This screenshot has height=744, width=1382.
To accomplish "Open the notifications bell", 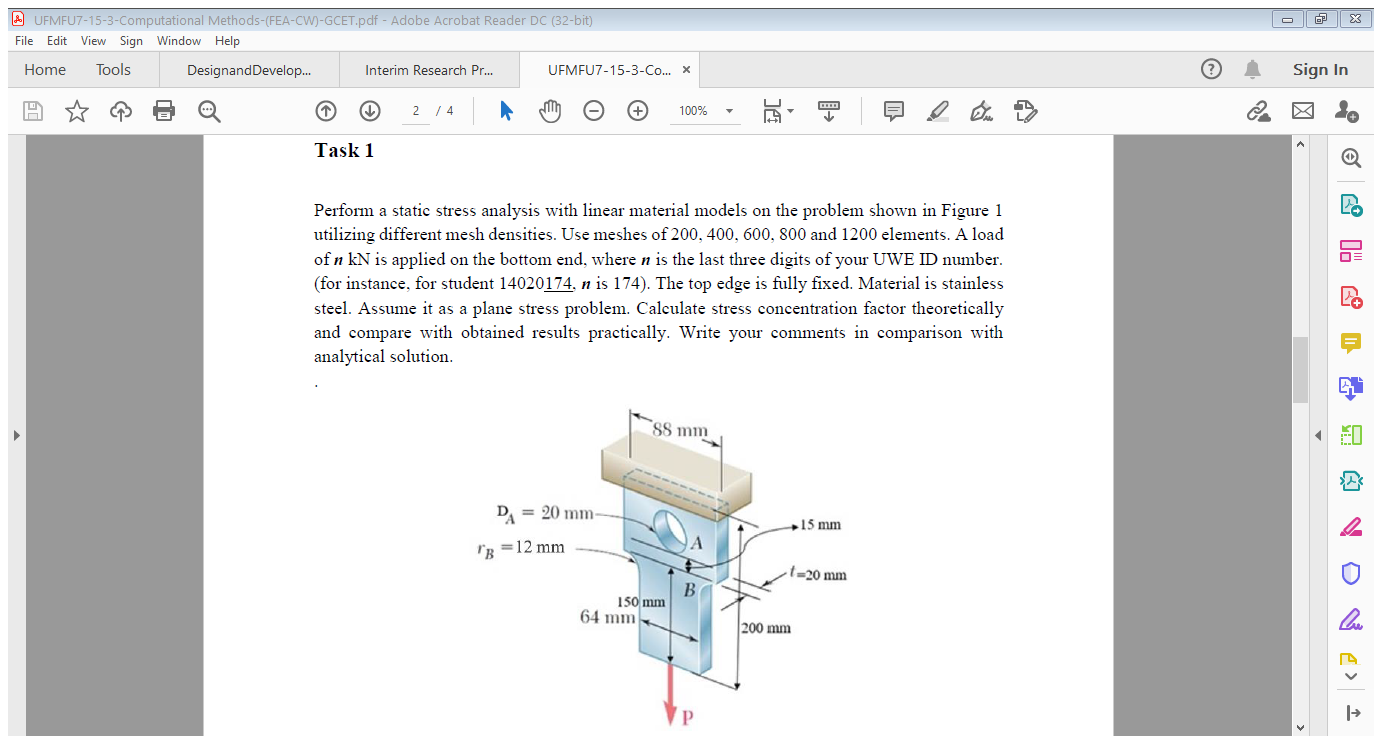I will click(x=1252, y=69).
